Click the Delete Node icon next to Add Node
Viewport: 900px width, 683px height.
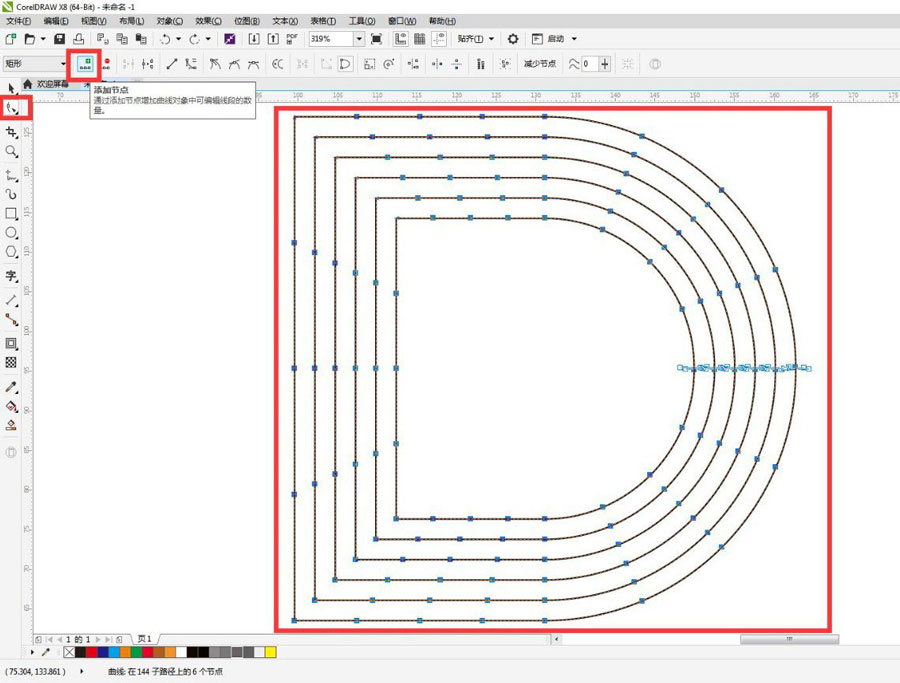[x=108, y=63]
